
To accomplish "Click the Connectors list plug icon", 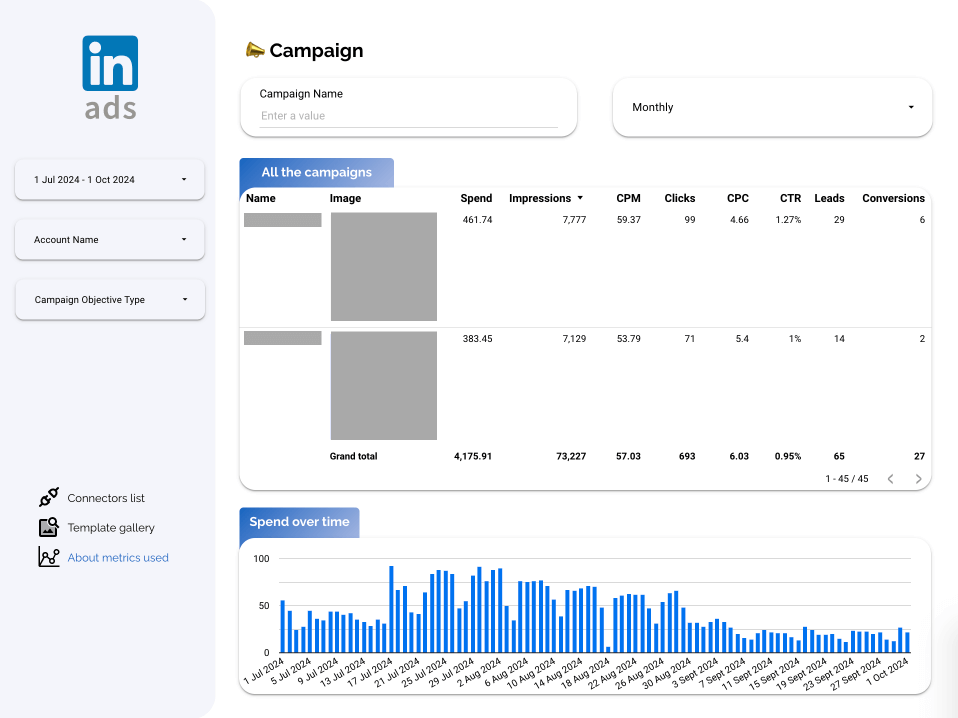I will point(48,498).
